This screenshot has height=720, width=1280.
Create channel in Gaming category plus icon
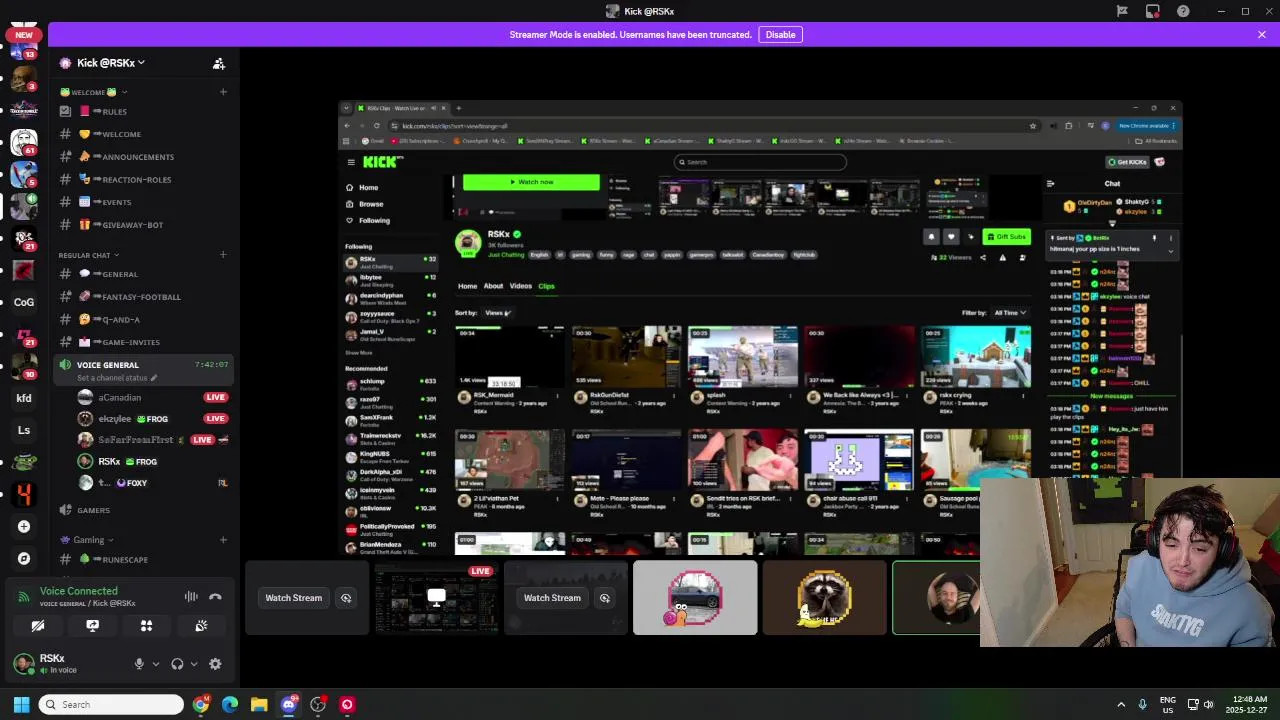tap(223, 540)
